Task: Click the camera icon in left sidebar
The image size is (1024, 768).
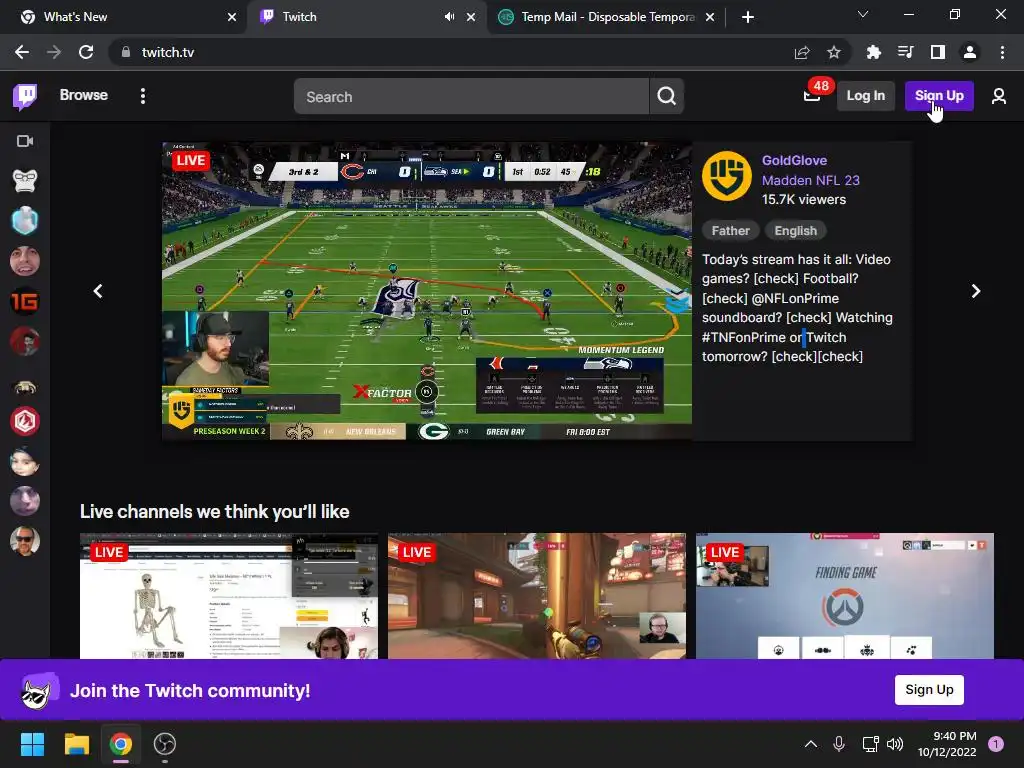Action: 25,141
